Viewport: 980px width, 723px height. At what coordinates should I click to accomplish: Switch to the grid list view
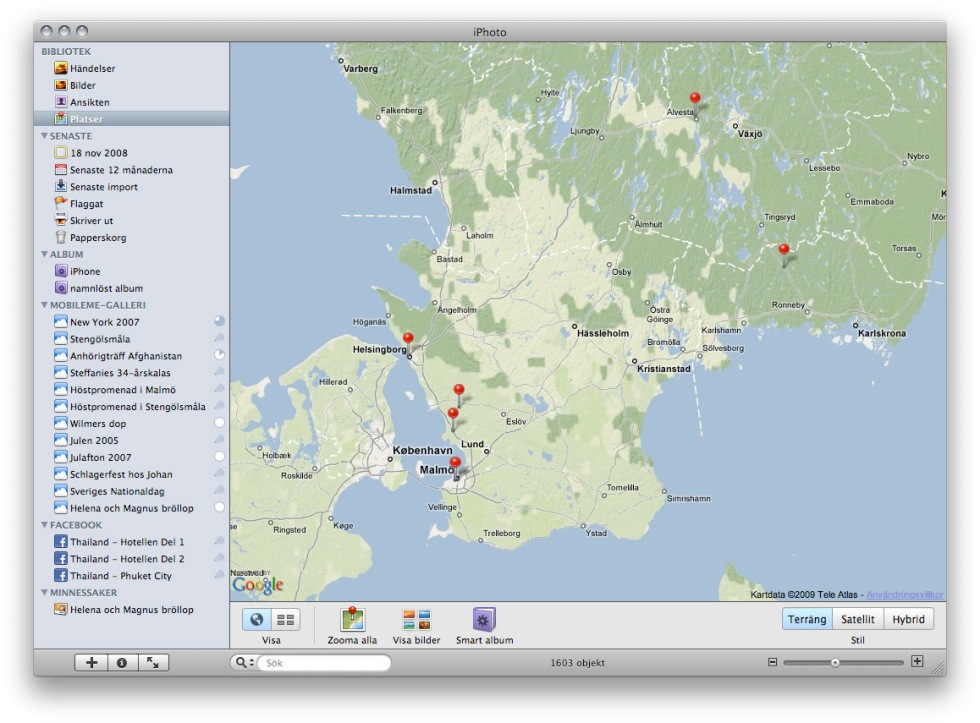tap(284, 620)
